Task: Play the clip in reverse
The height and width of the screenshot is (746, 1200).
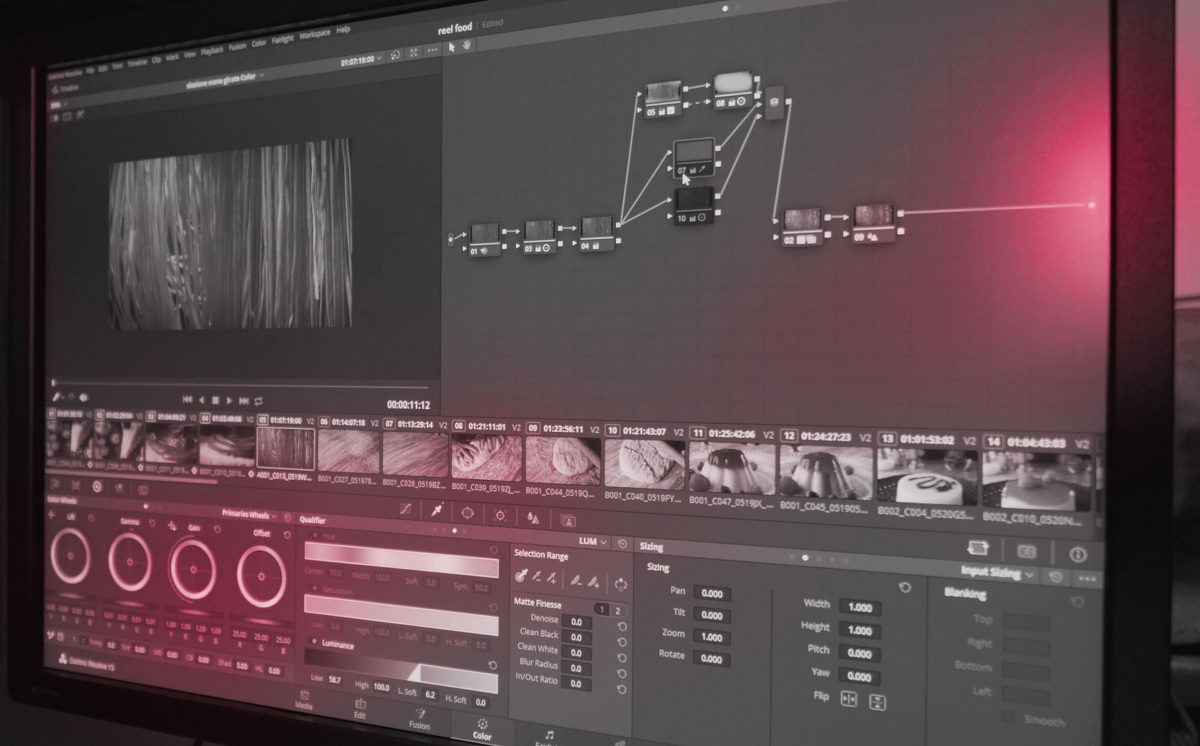Action: tap(201, 400)
